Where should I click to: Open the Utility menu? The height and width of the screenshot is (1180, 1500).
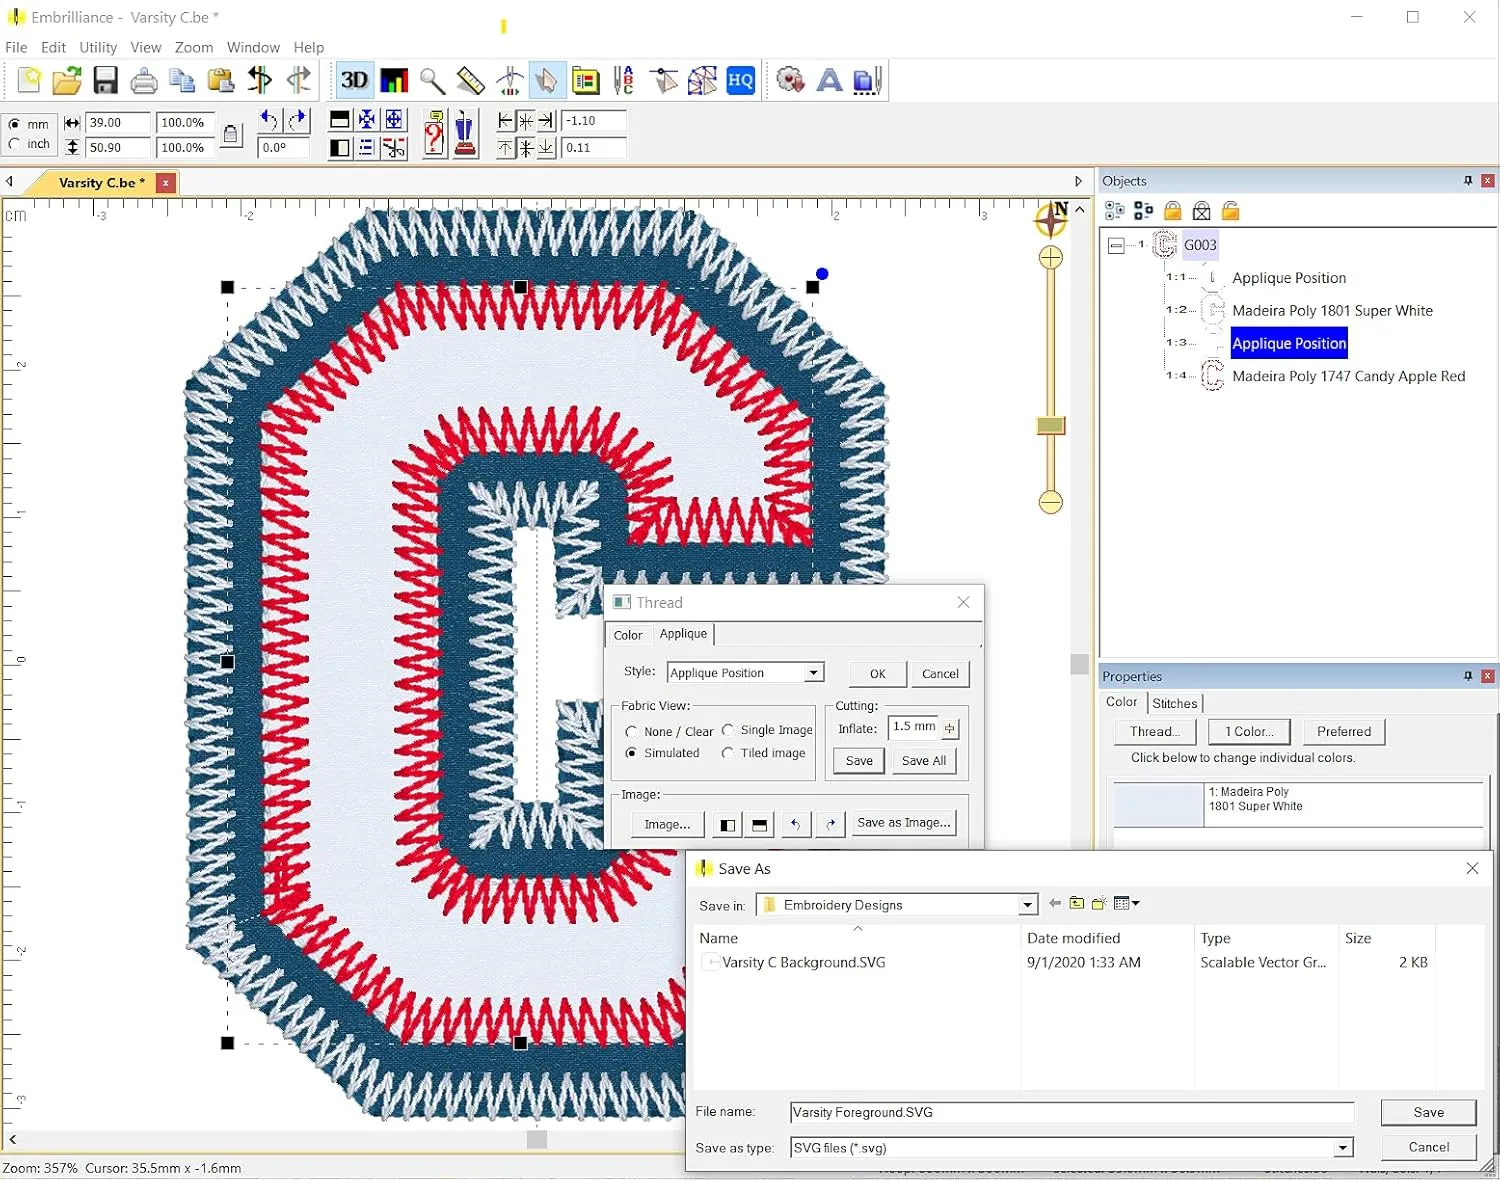pyautogui.click(x=97, y=47)
